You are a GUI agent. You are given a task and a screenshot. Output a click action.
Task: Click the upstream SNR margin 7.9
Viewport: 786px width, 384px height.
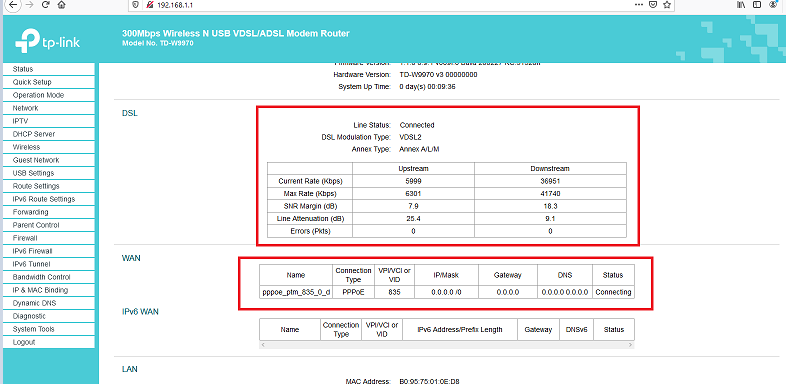(414, 206)
